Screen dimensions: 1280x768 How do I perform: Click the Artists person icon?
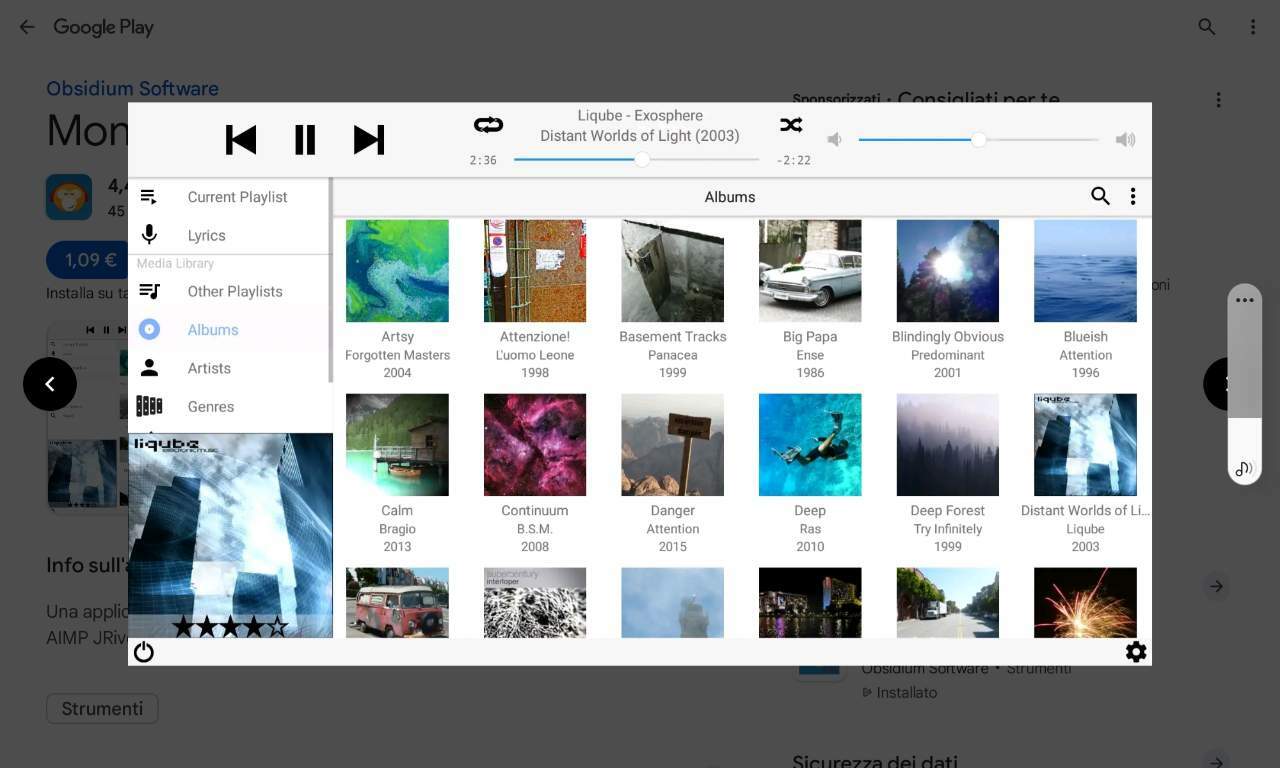click(149, 368)
